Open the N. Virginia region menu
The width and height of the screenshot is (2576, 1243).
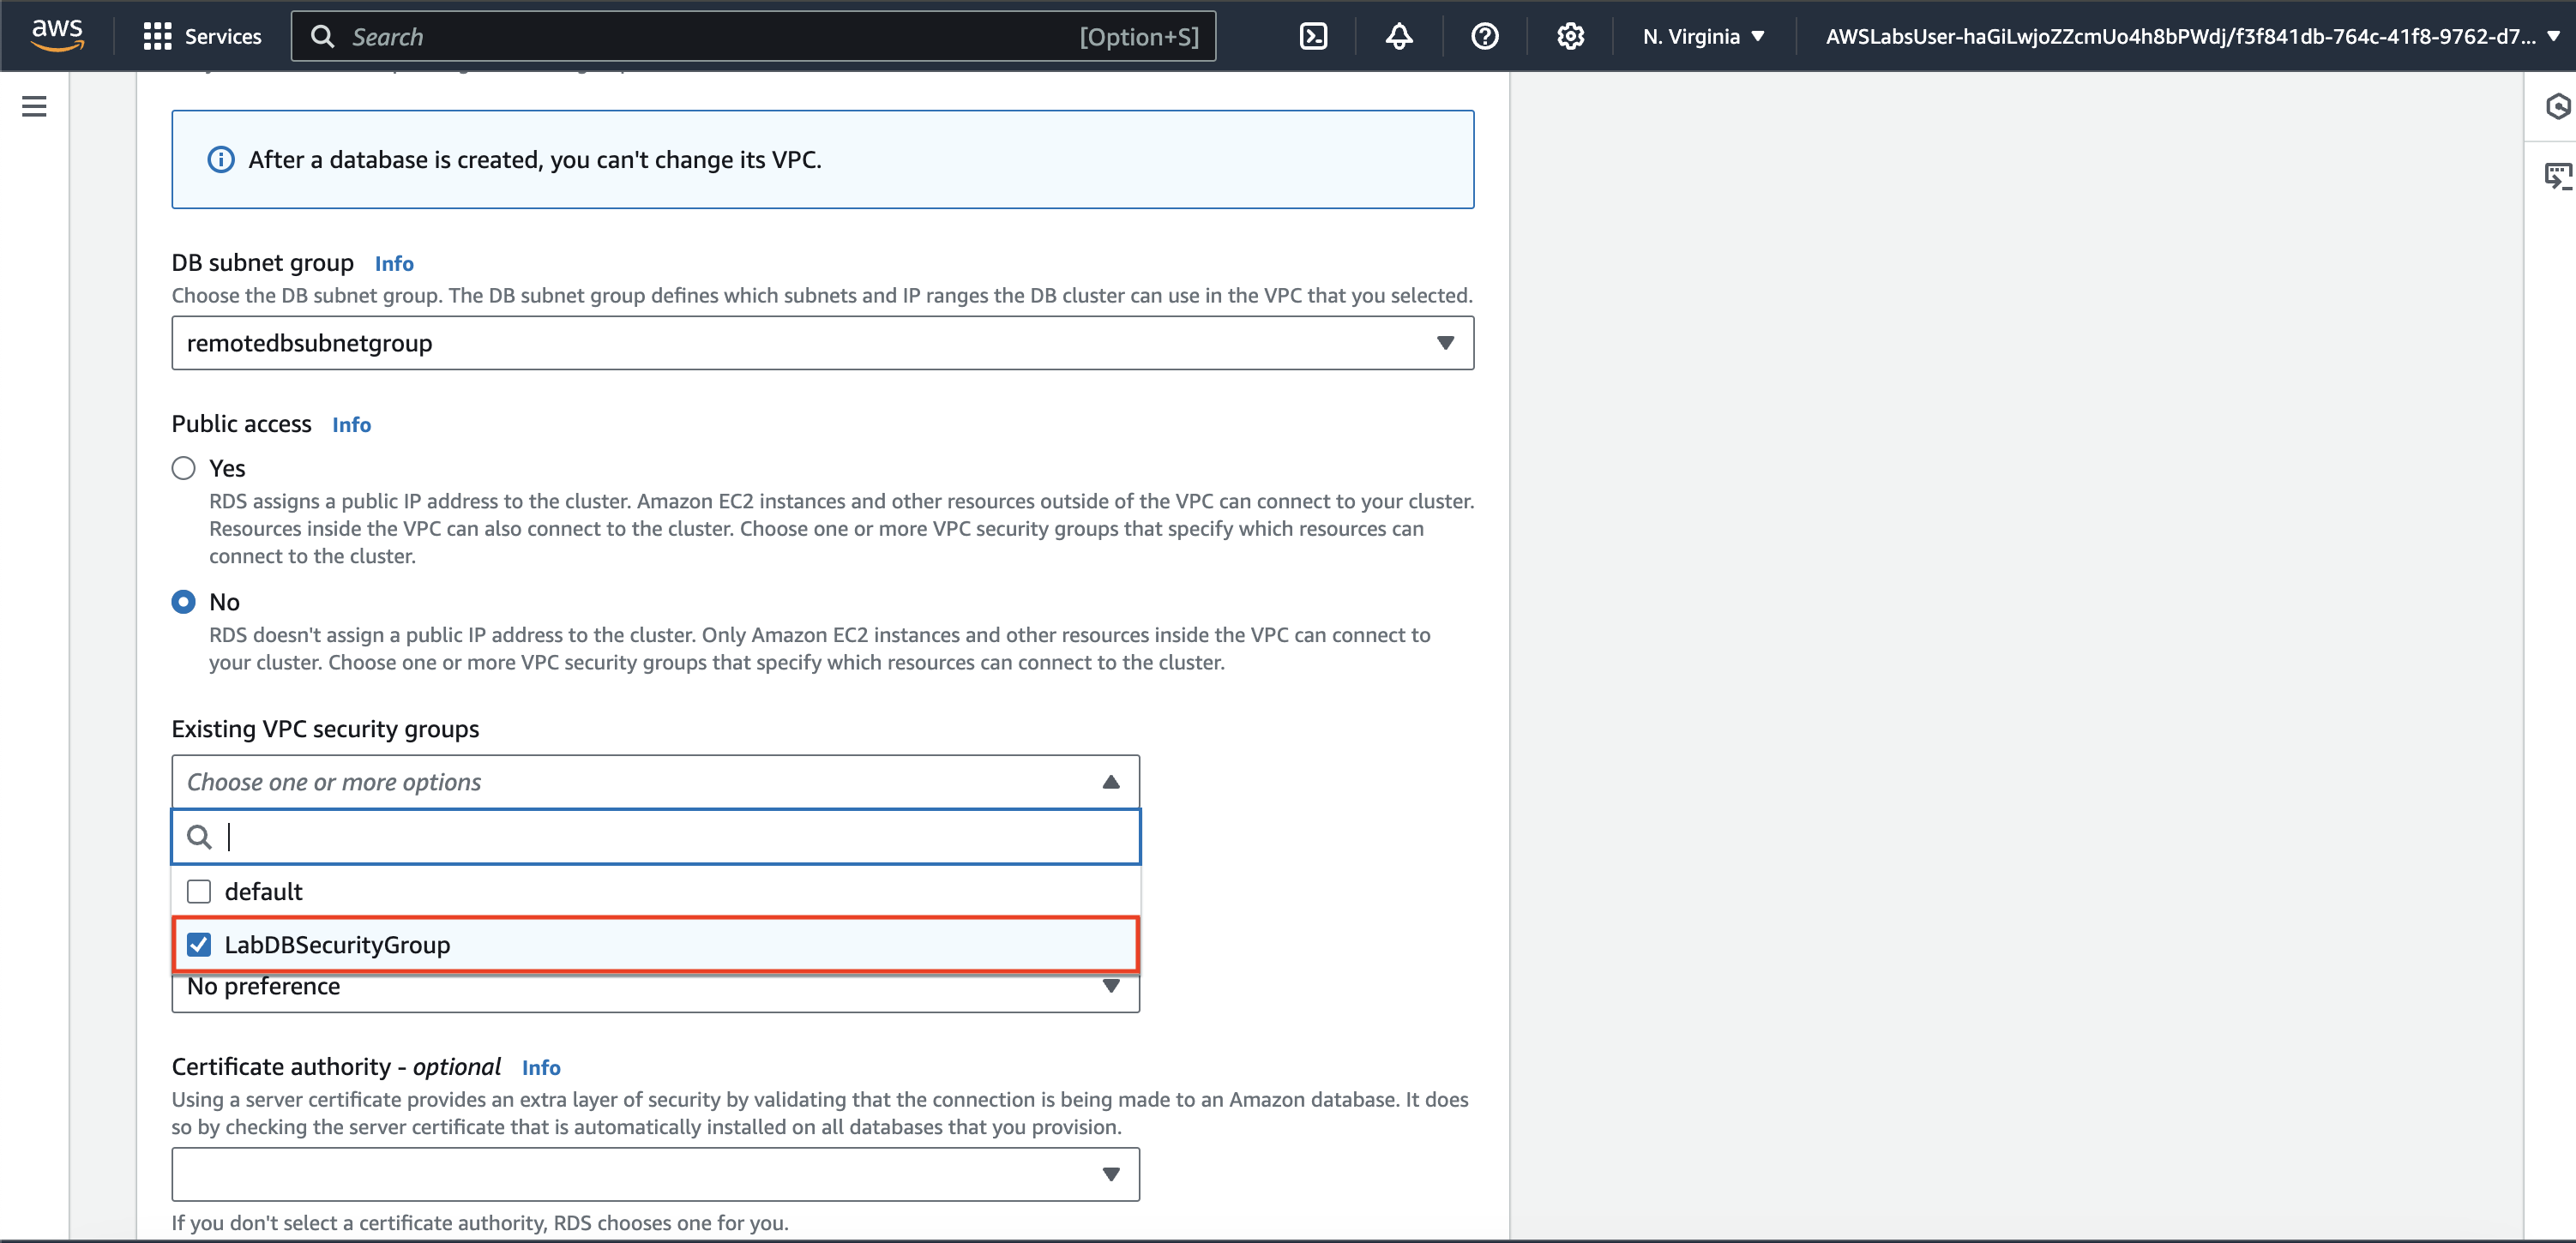tap(1703, 37)
